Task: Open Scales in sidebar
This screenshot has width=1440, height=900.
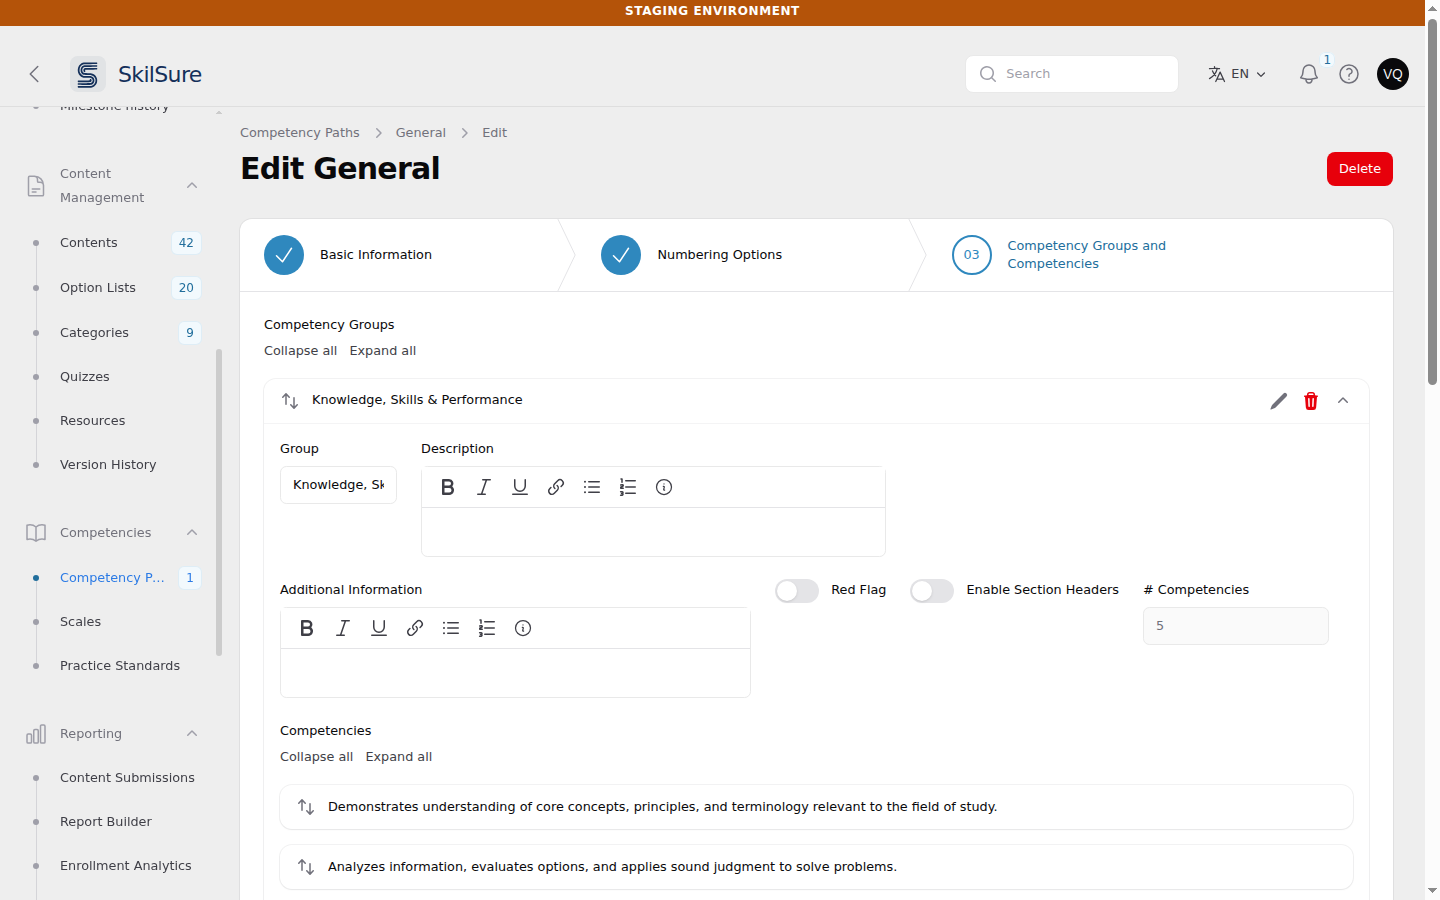Action: pos(81,622)
